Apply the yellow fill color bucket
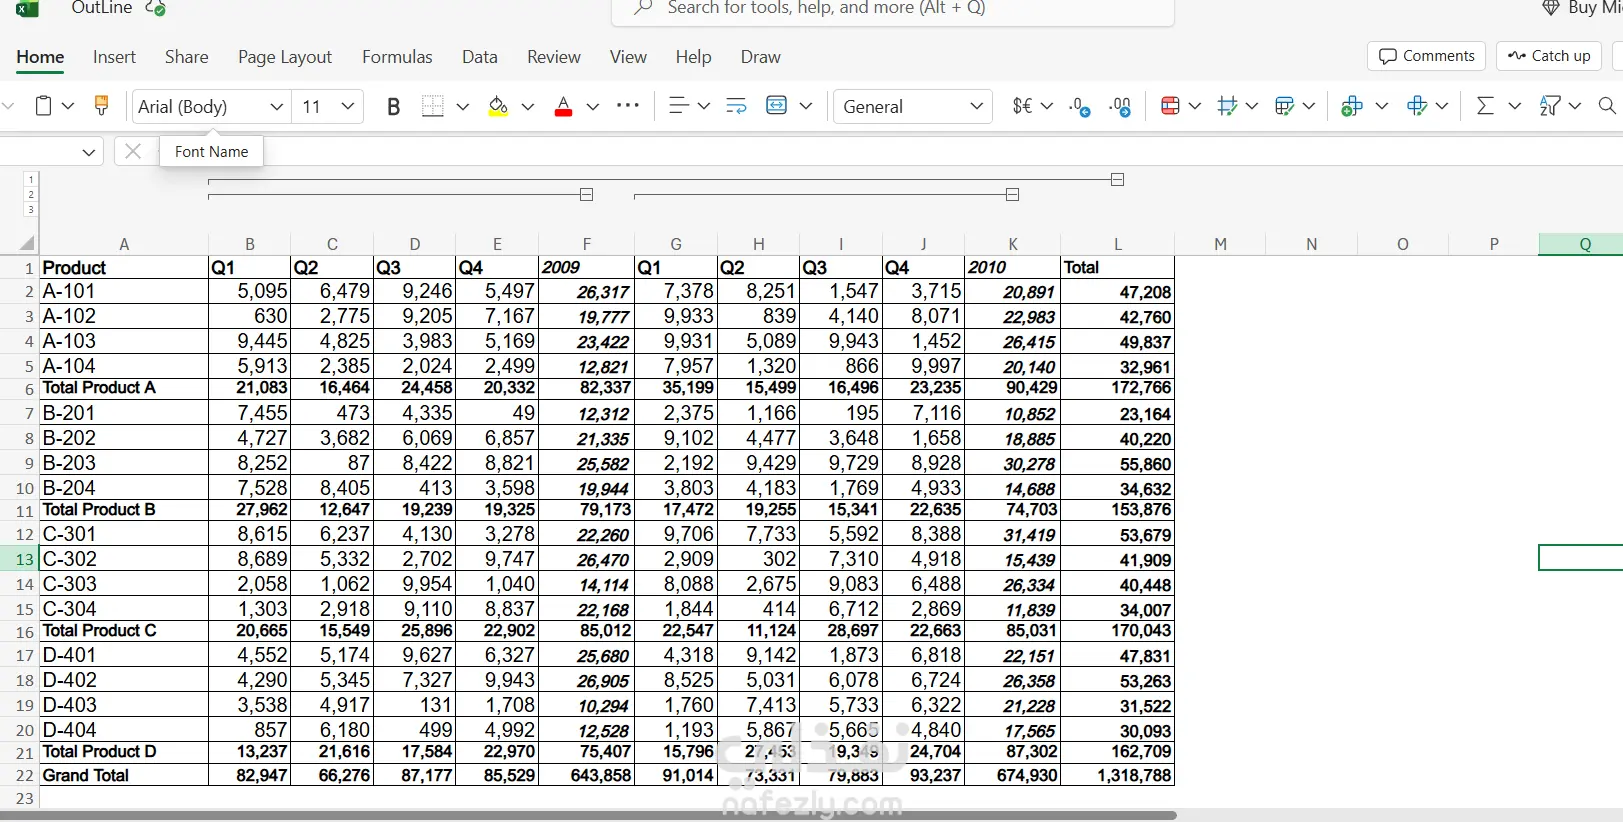Screen dimensions: 1623x822 click(498, 106)
